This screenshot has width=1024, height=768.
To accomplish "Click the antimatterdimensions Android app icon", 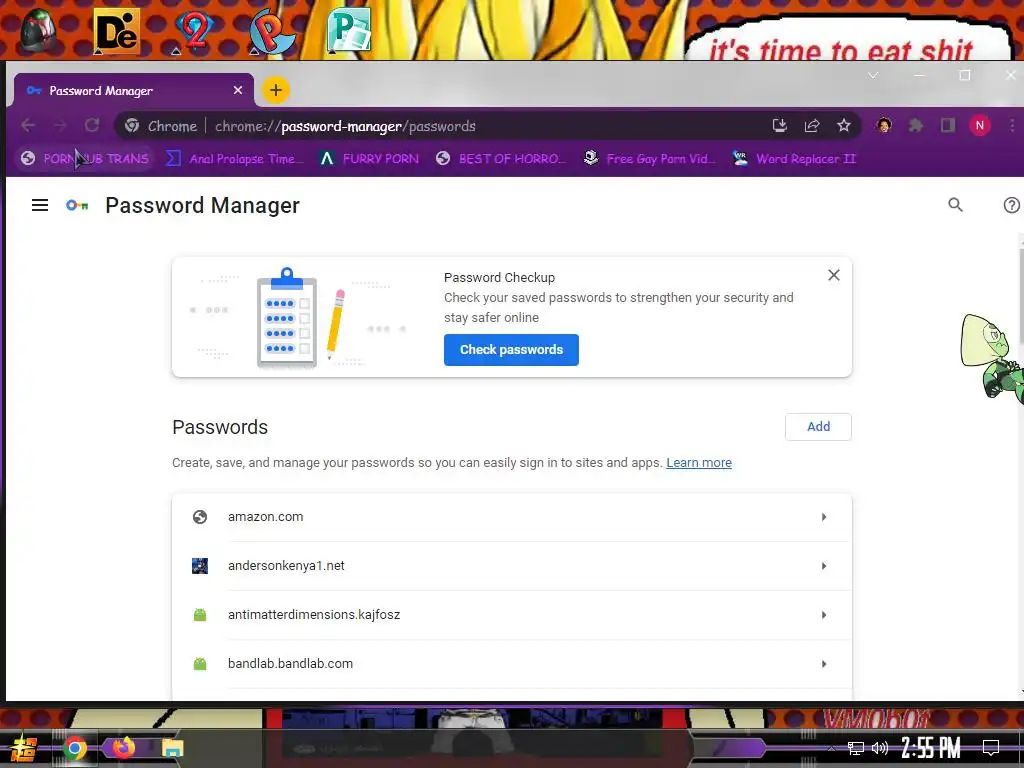I will (200, 615).
